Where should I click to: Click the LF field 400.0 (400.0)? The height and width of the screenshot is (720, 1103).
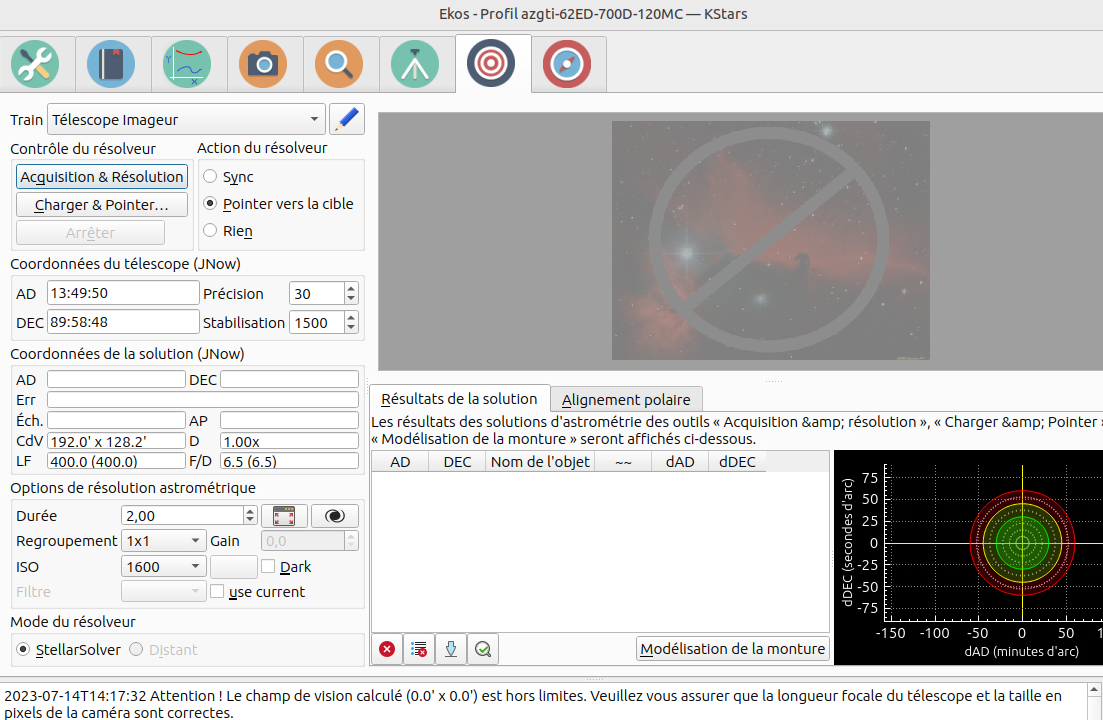pos(116,461)
